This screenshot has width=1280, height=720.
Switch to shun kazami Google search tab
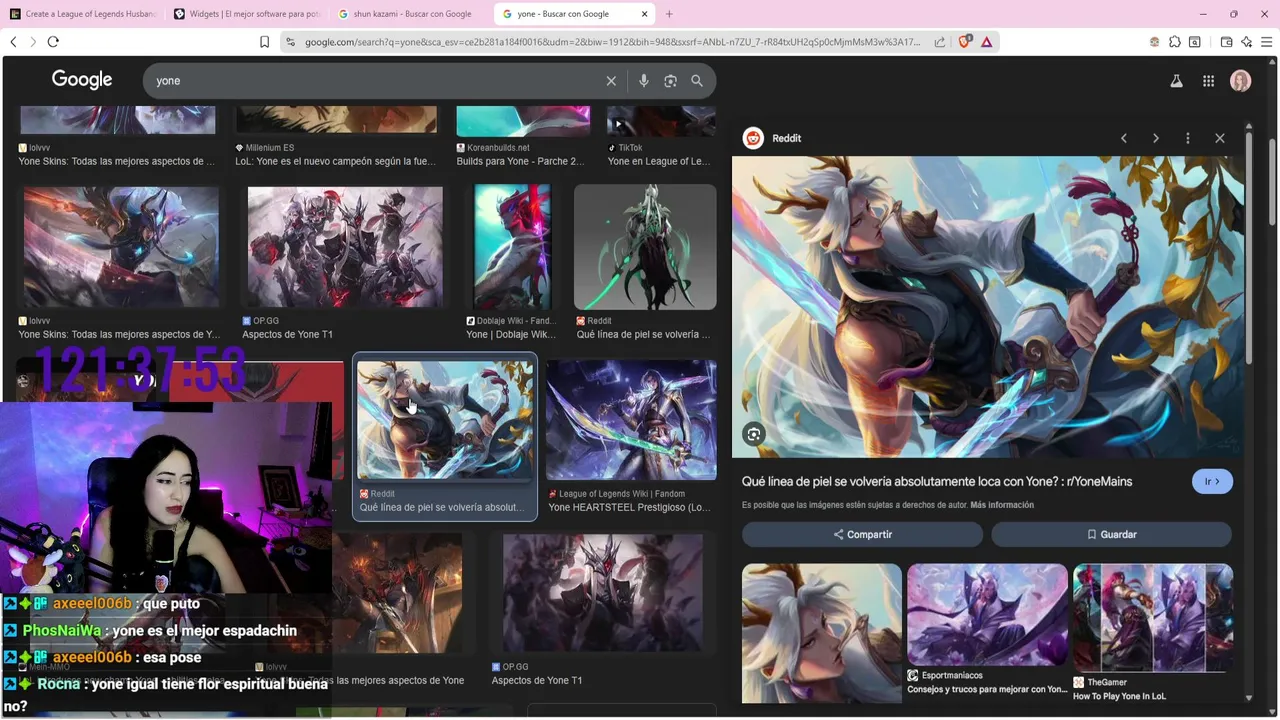[x=410, y=14]
